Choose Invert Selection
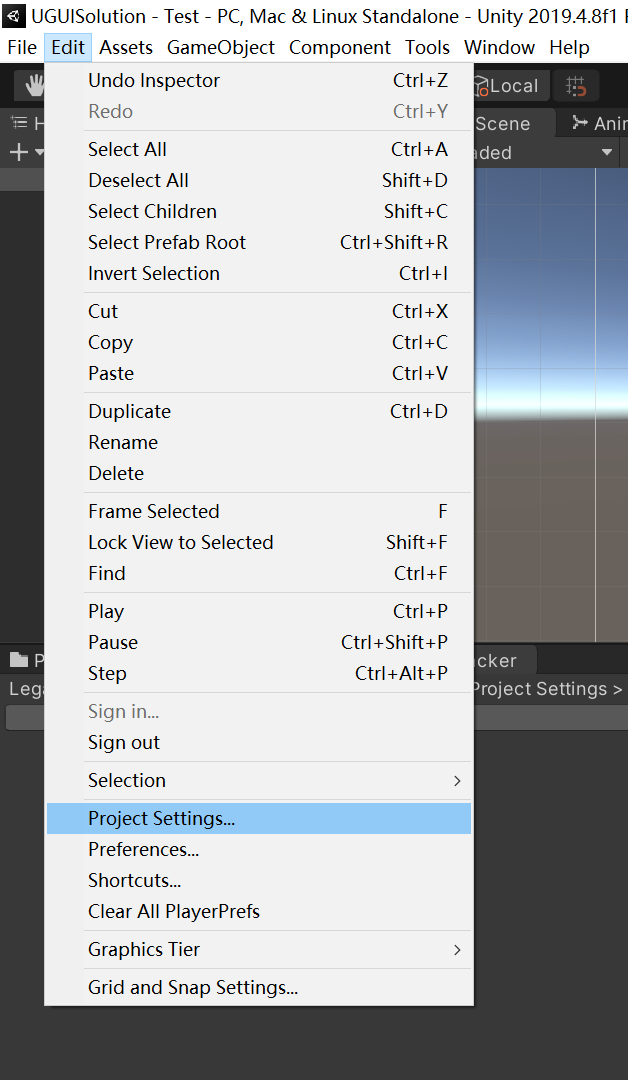Viewport: 628px width, 1080px height. [x=259, y=273]
